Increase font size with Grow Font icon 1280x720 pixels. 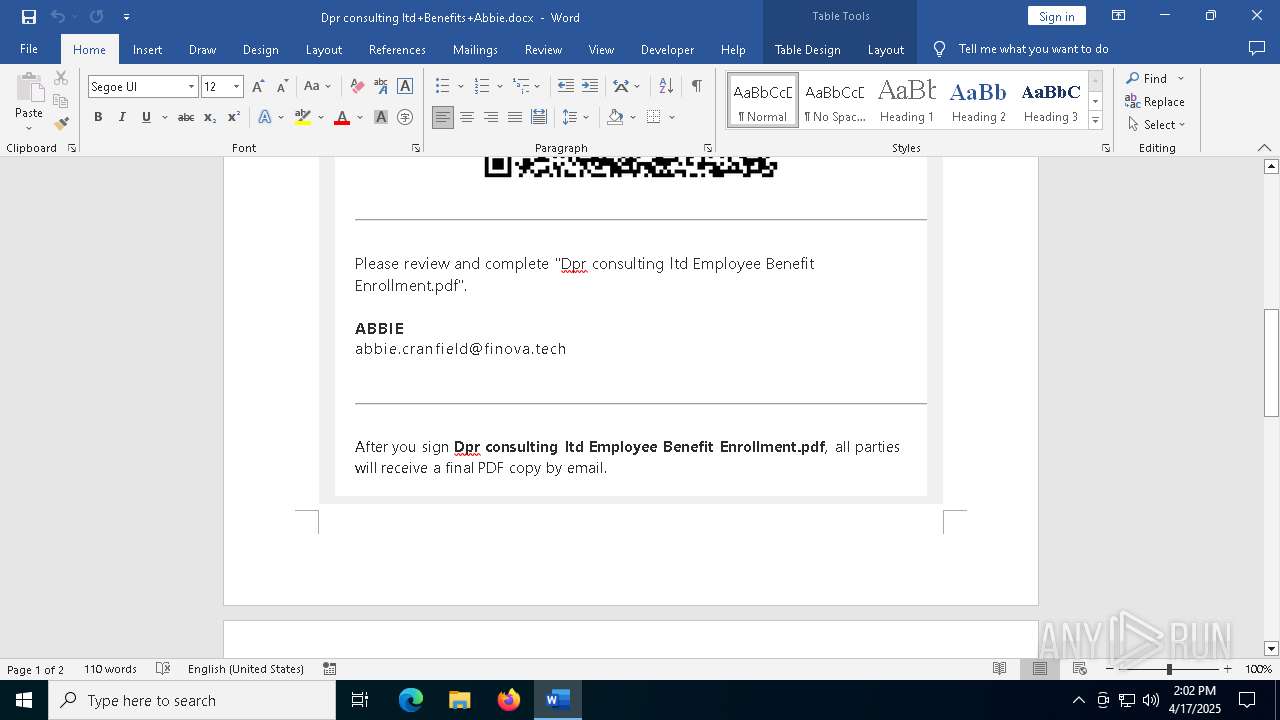[x=258, y=87]
